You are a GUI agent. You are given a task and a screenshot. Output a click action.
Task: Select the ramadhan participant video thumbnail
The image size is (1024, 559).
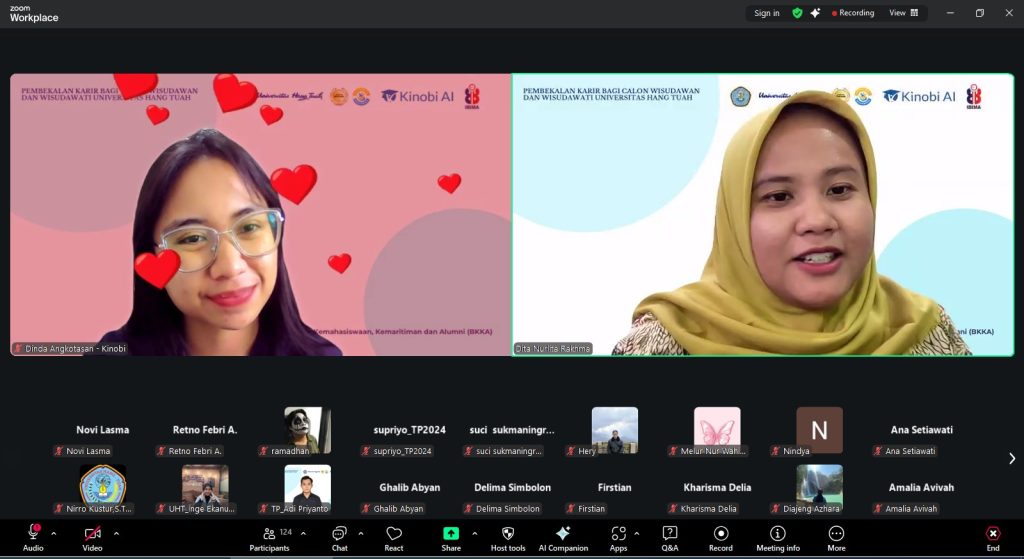tap(307, 430)
